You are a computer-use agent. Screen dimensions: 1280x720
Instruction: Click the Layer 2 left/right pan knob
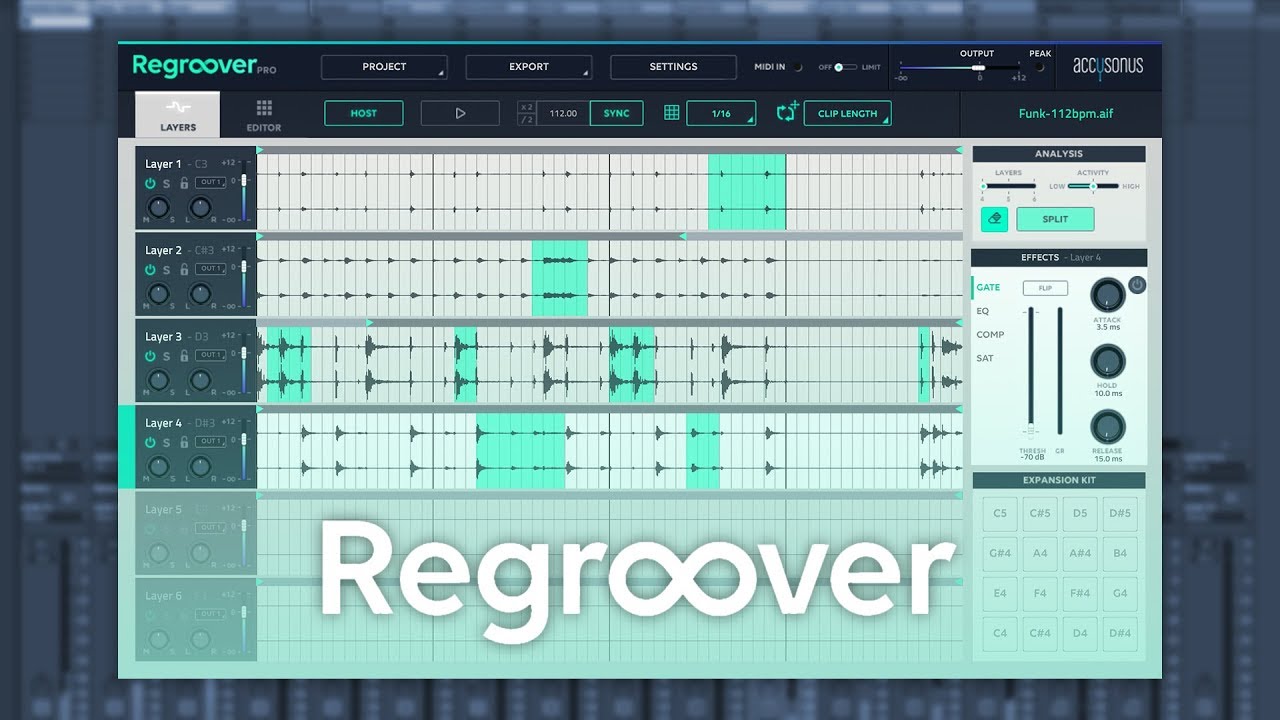click(x=200, y=293)
